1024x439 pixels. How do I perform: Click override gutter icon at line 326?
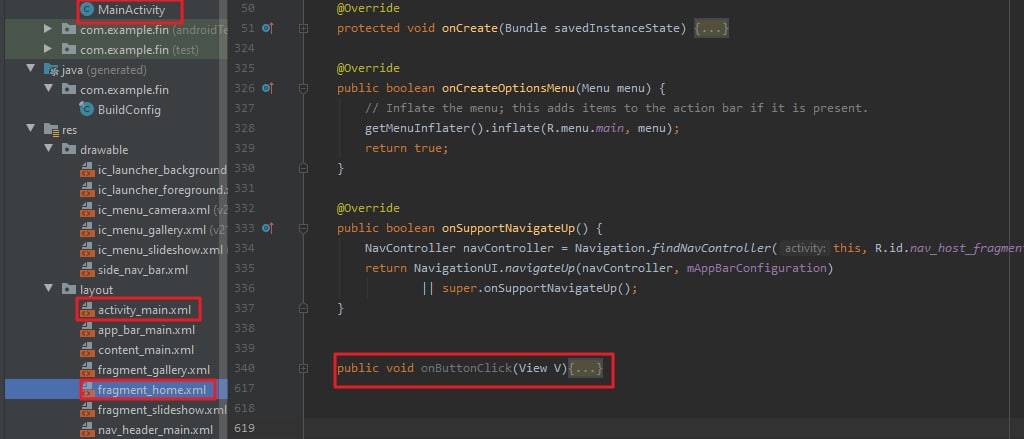268,88
